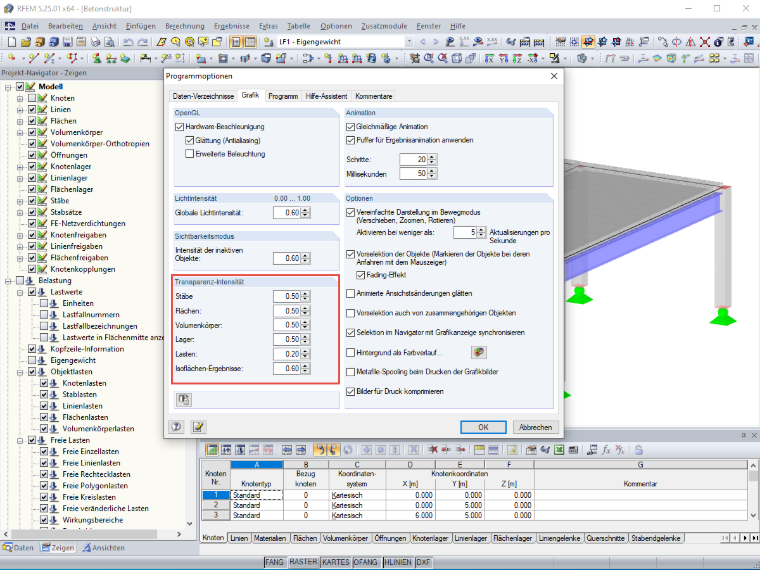Screen dimensions: 760x570
Task: Click the Excel export icon in table toolbar
Action: (559, 450)
